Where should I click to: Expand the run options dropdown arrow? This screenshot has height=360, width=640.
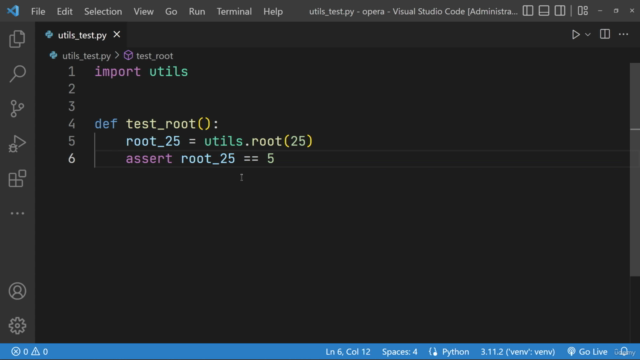pyautogui.click(x=588, y=35)
